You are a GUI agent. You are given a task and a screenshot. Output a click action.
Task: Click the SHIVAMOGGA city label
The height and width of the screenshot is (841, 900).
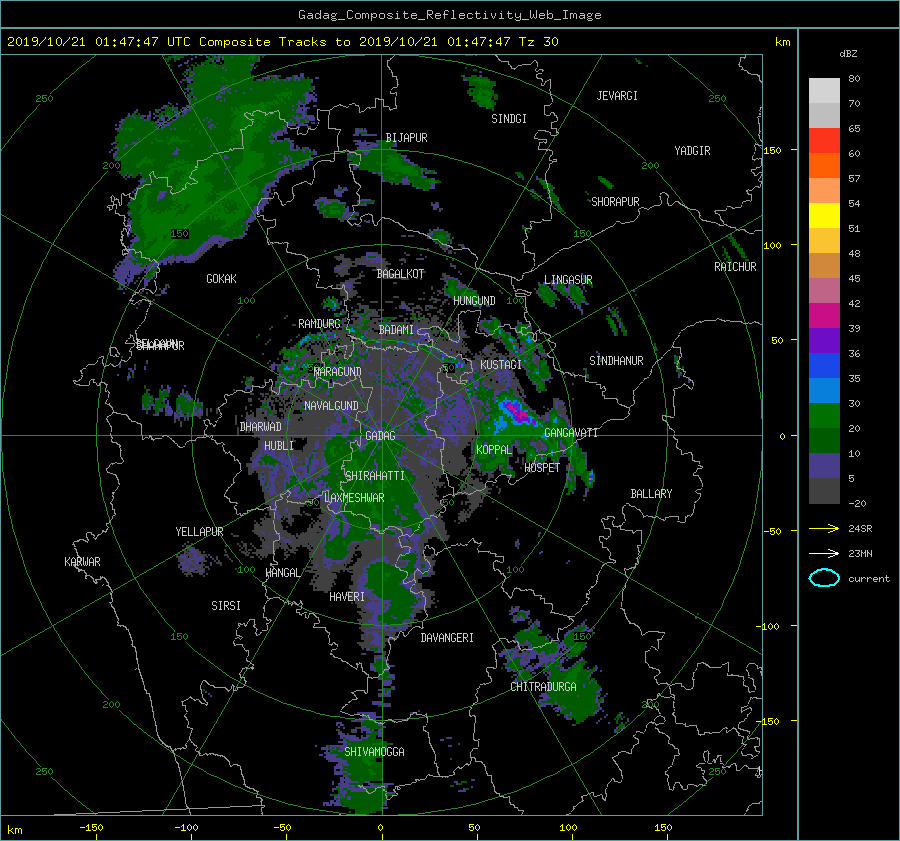(x=374, y=751)
